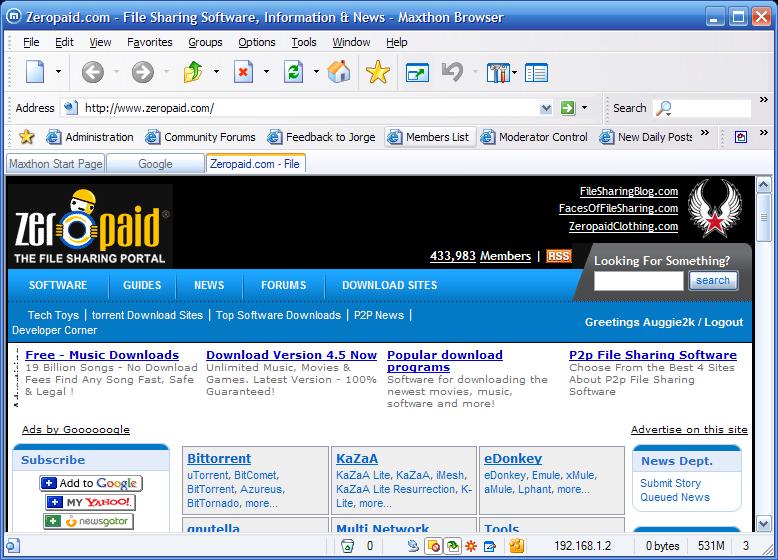778x560 pixels.
Task: Open the Favorites menu
Action: coord(149,42)
